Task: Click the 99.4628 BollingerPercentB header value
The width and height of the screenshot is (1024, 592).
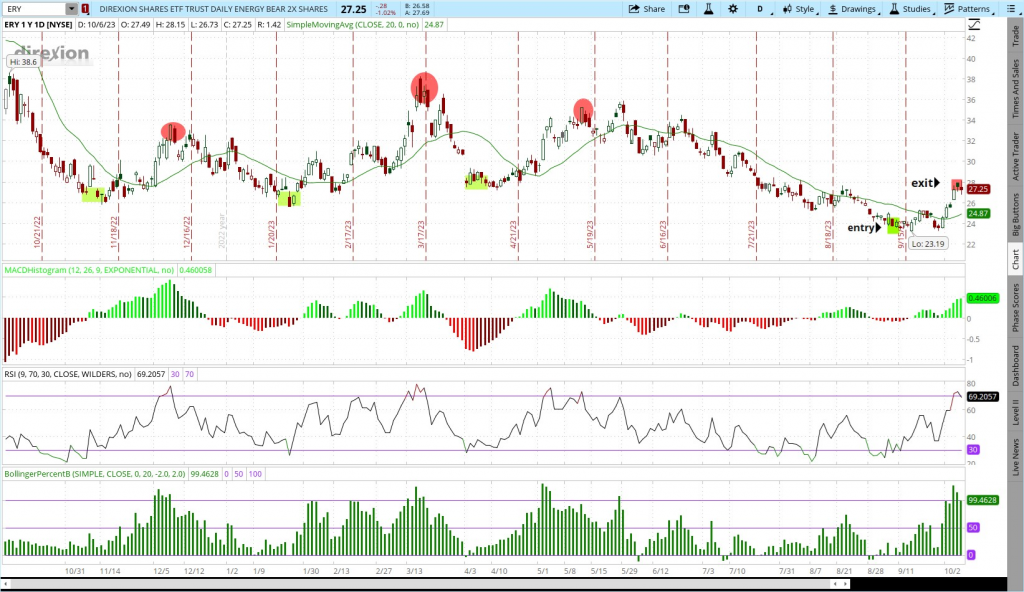Action: (x=204, y=474)
